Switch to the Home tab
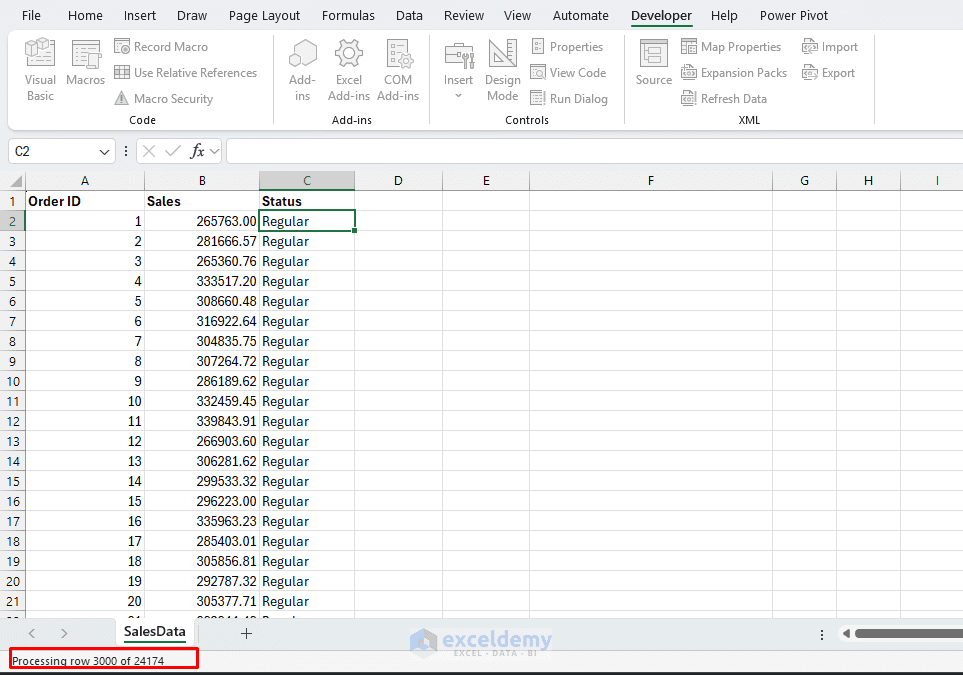The width and height of the screenshot is (963, 675). [85, 15]
